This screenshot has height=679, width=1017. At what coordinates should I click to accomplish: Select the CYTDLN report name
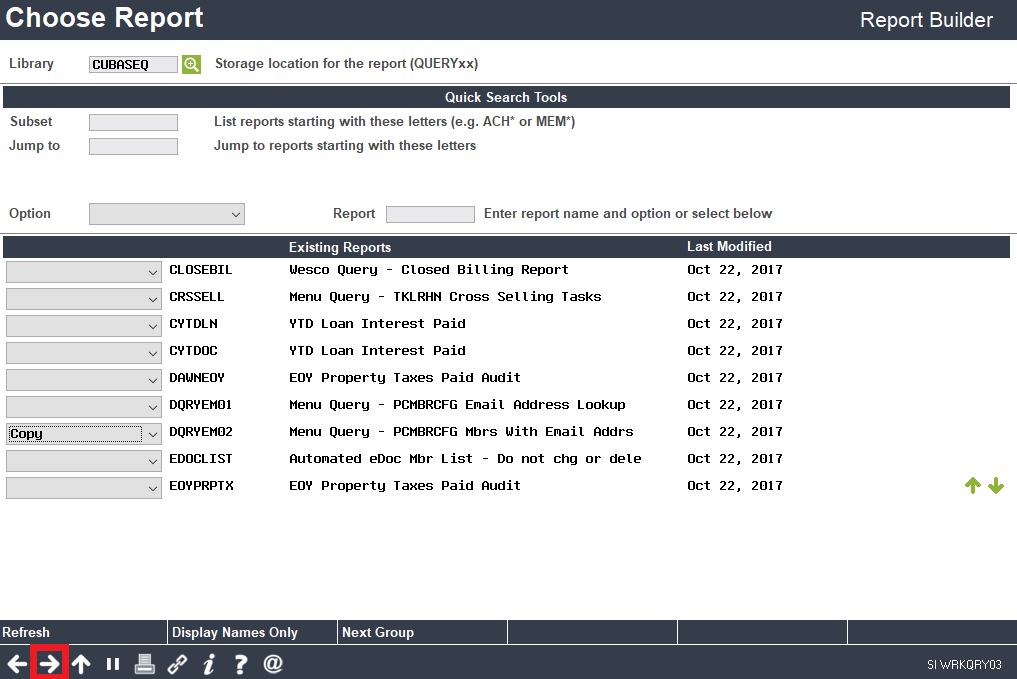pyautogui.click(x=193, y=324)
